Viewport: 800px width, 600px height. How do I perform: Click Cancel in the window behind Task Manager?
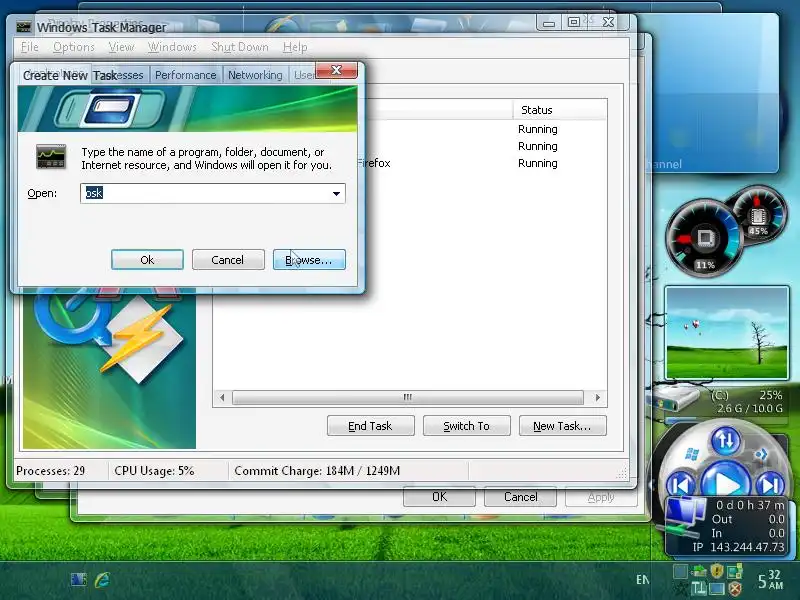tap(520, 497)
